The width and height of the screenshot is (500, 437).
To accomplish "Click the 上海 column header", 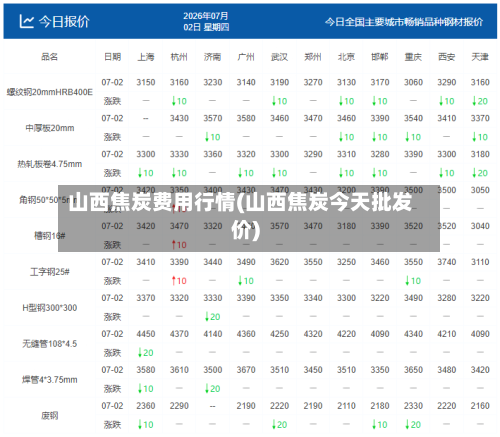I will (x=146, y=57).
